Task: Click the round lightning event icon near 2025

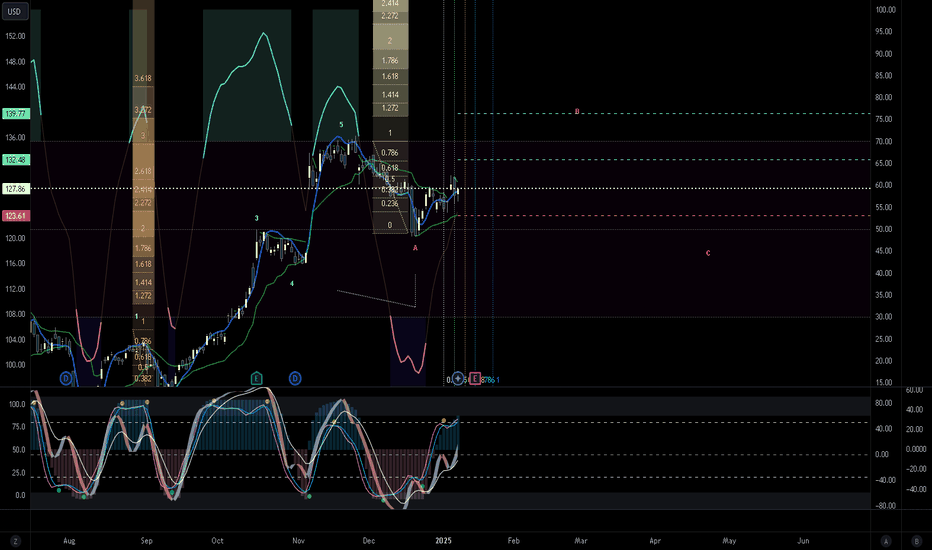Action: click(x=458, y=378)
